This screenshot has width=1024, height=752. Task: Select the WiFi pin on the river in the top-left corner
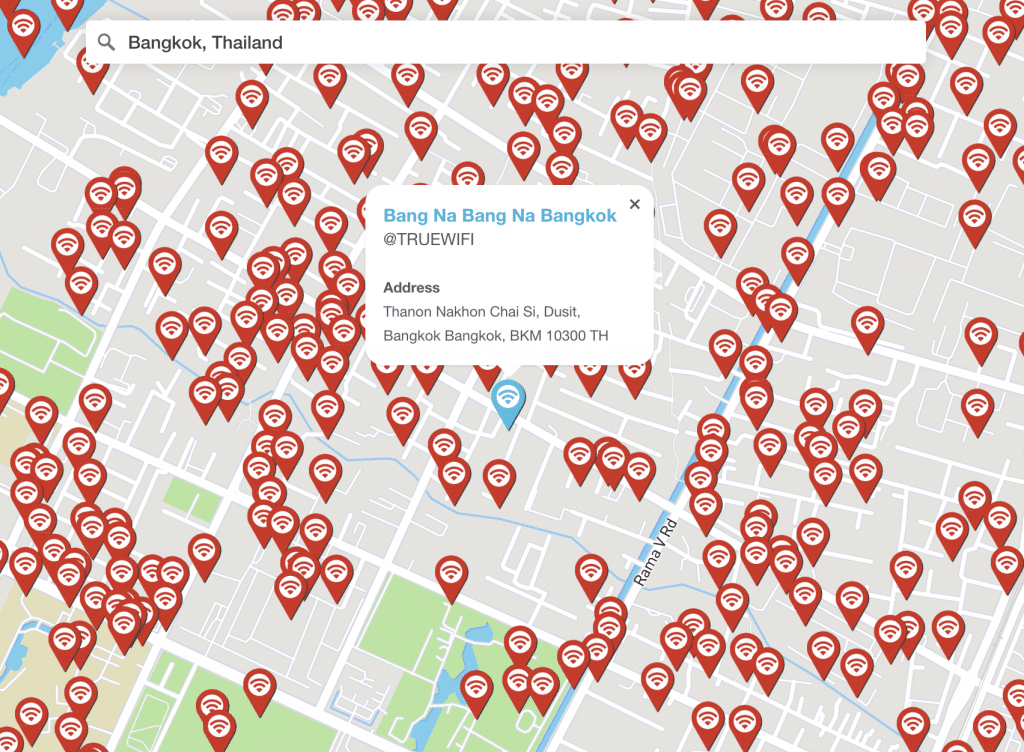[x=23, y=29]
